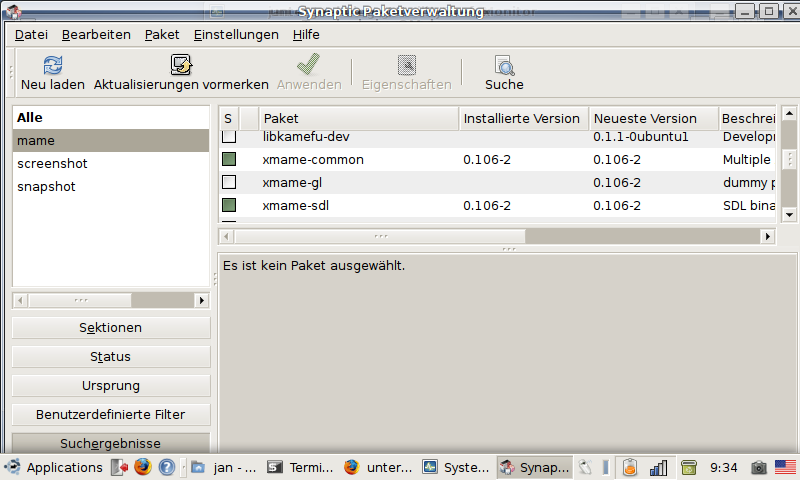This screenshot has width=800, height=480.
Task: Open the Hilfe menu
Action: point(306,35)
